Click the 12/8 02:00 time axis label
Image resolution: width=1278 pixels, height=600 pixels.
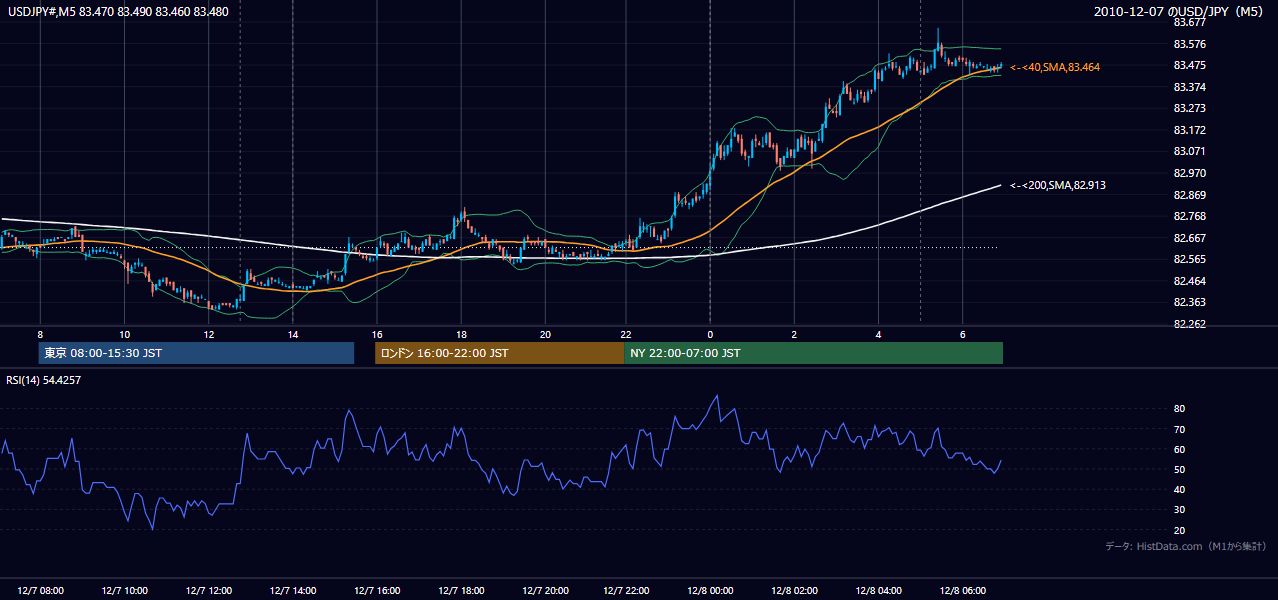(795, 591)
